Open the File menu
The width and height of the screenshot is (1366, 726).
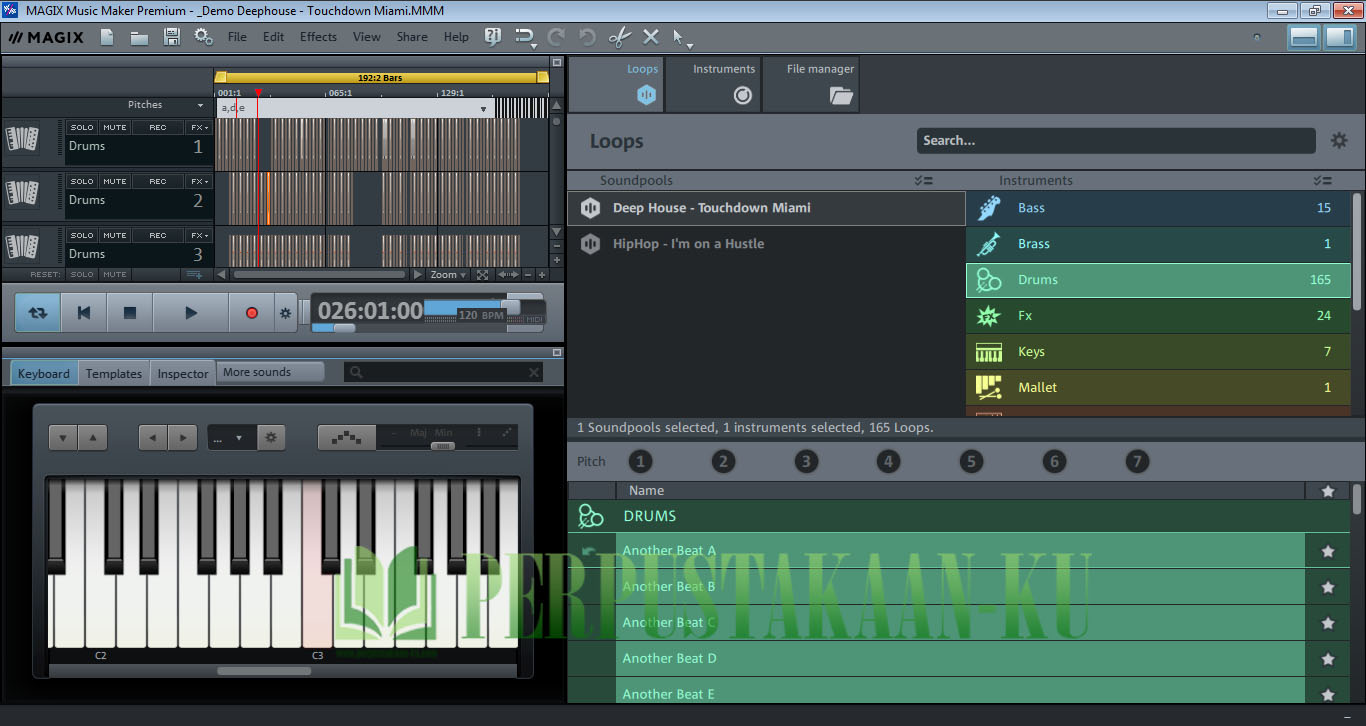237,37
